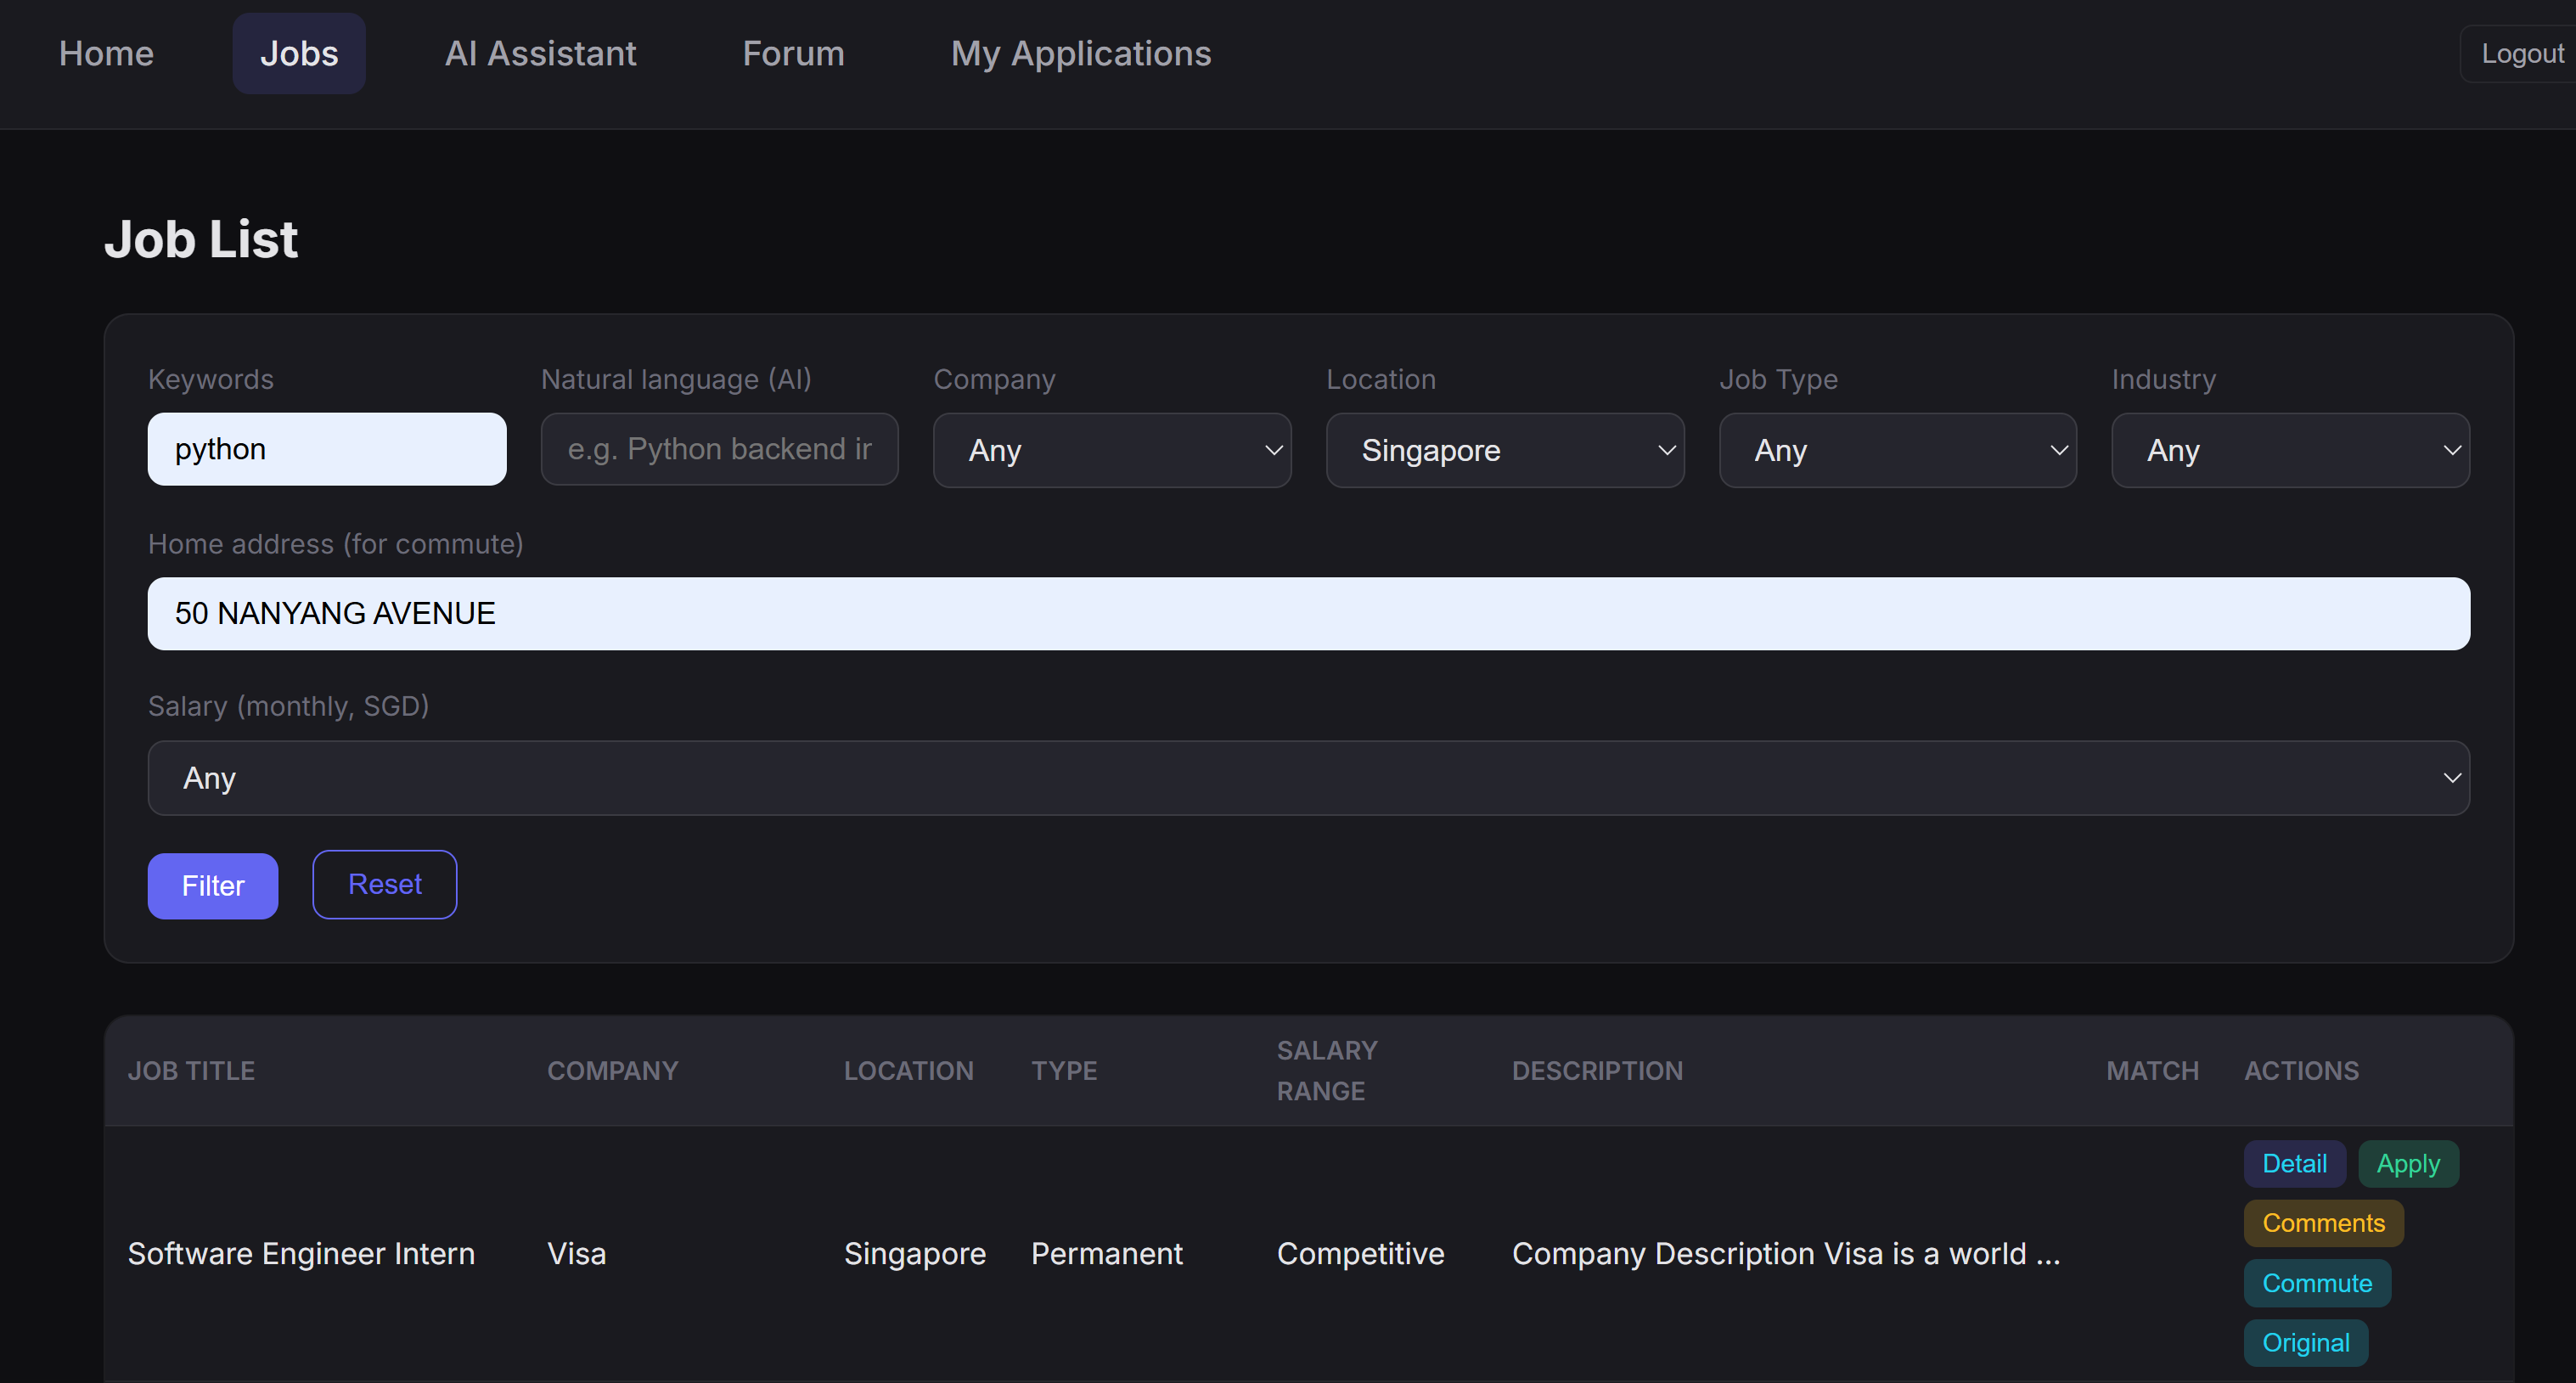Image resolution: width=2576 pixels, height=1383 pixels.
Task: Switch to the Forum tab
Action: click(793, 53)
